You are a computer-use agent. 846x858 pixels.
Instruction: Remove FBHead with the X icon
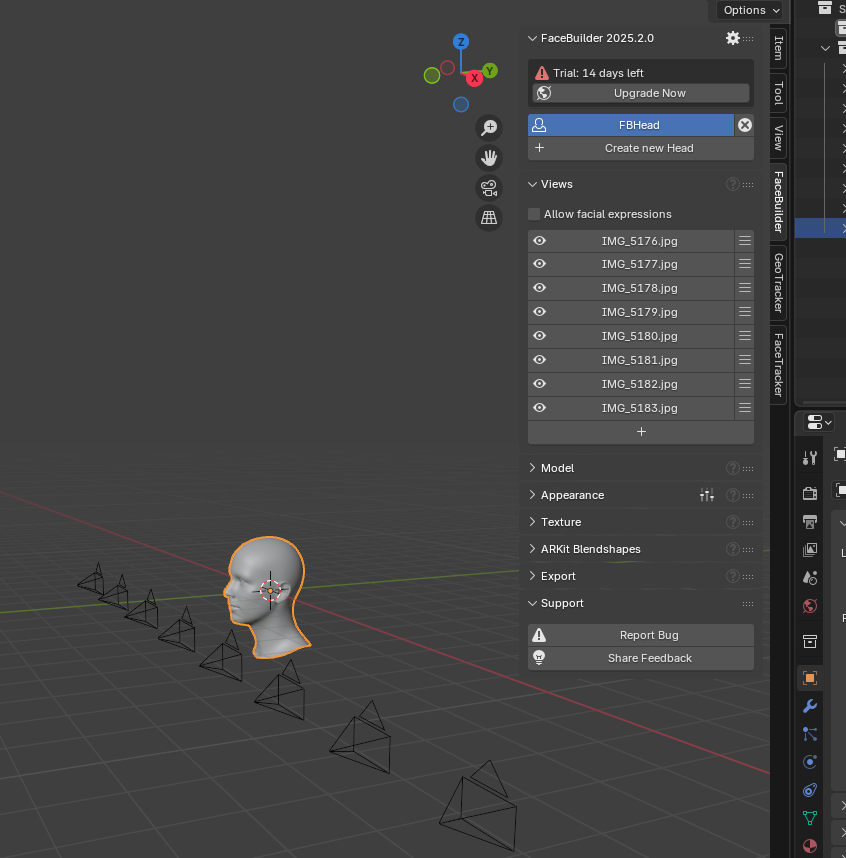coord(744,125)
